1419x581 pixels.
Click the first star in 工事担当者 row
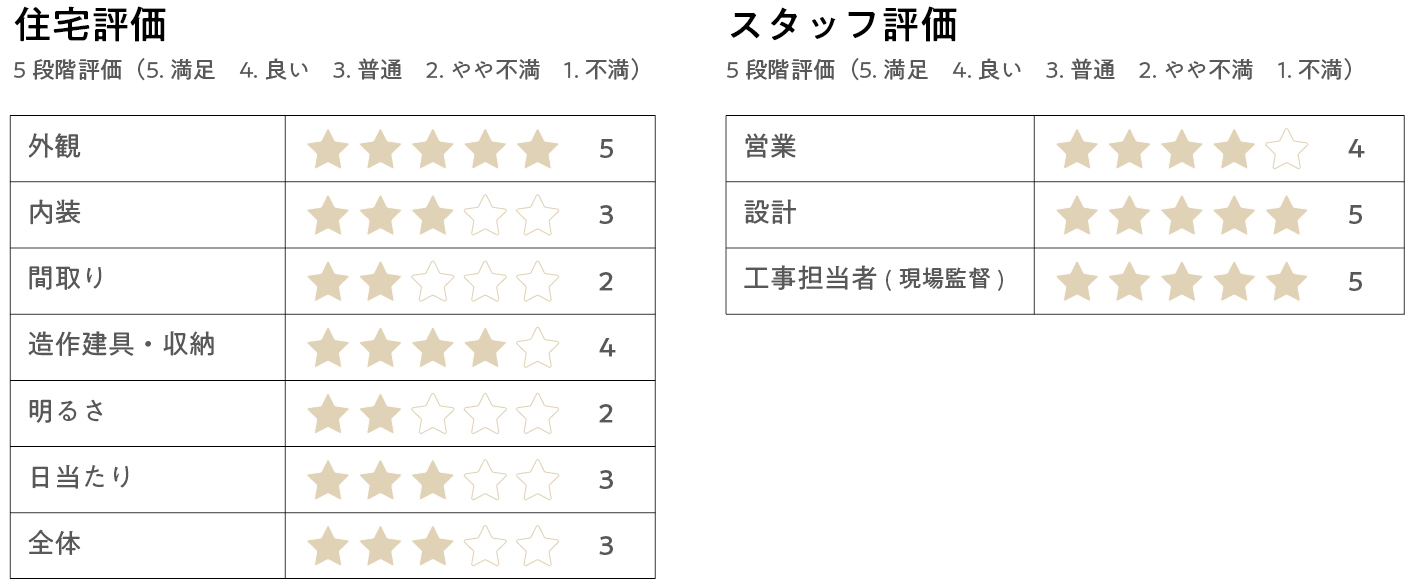point(1077,281)
